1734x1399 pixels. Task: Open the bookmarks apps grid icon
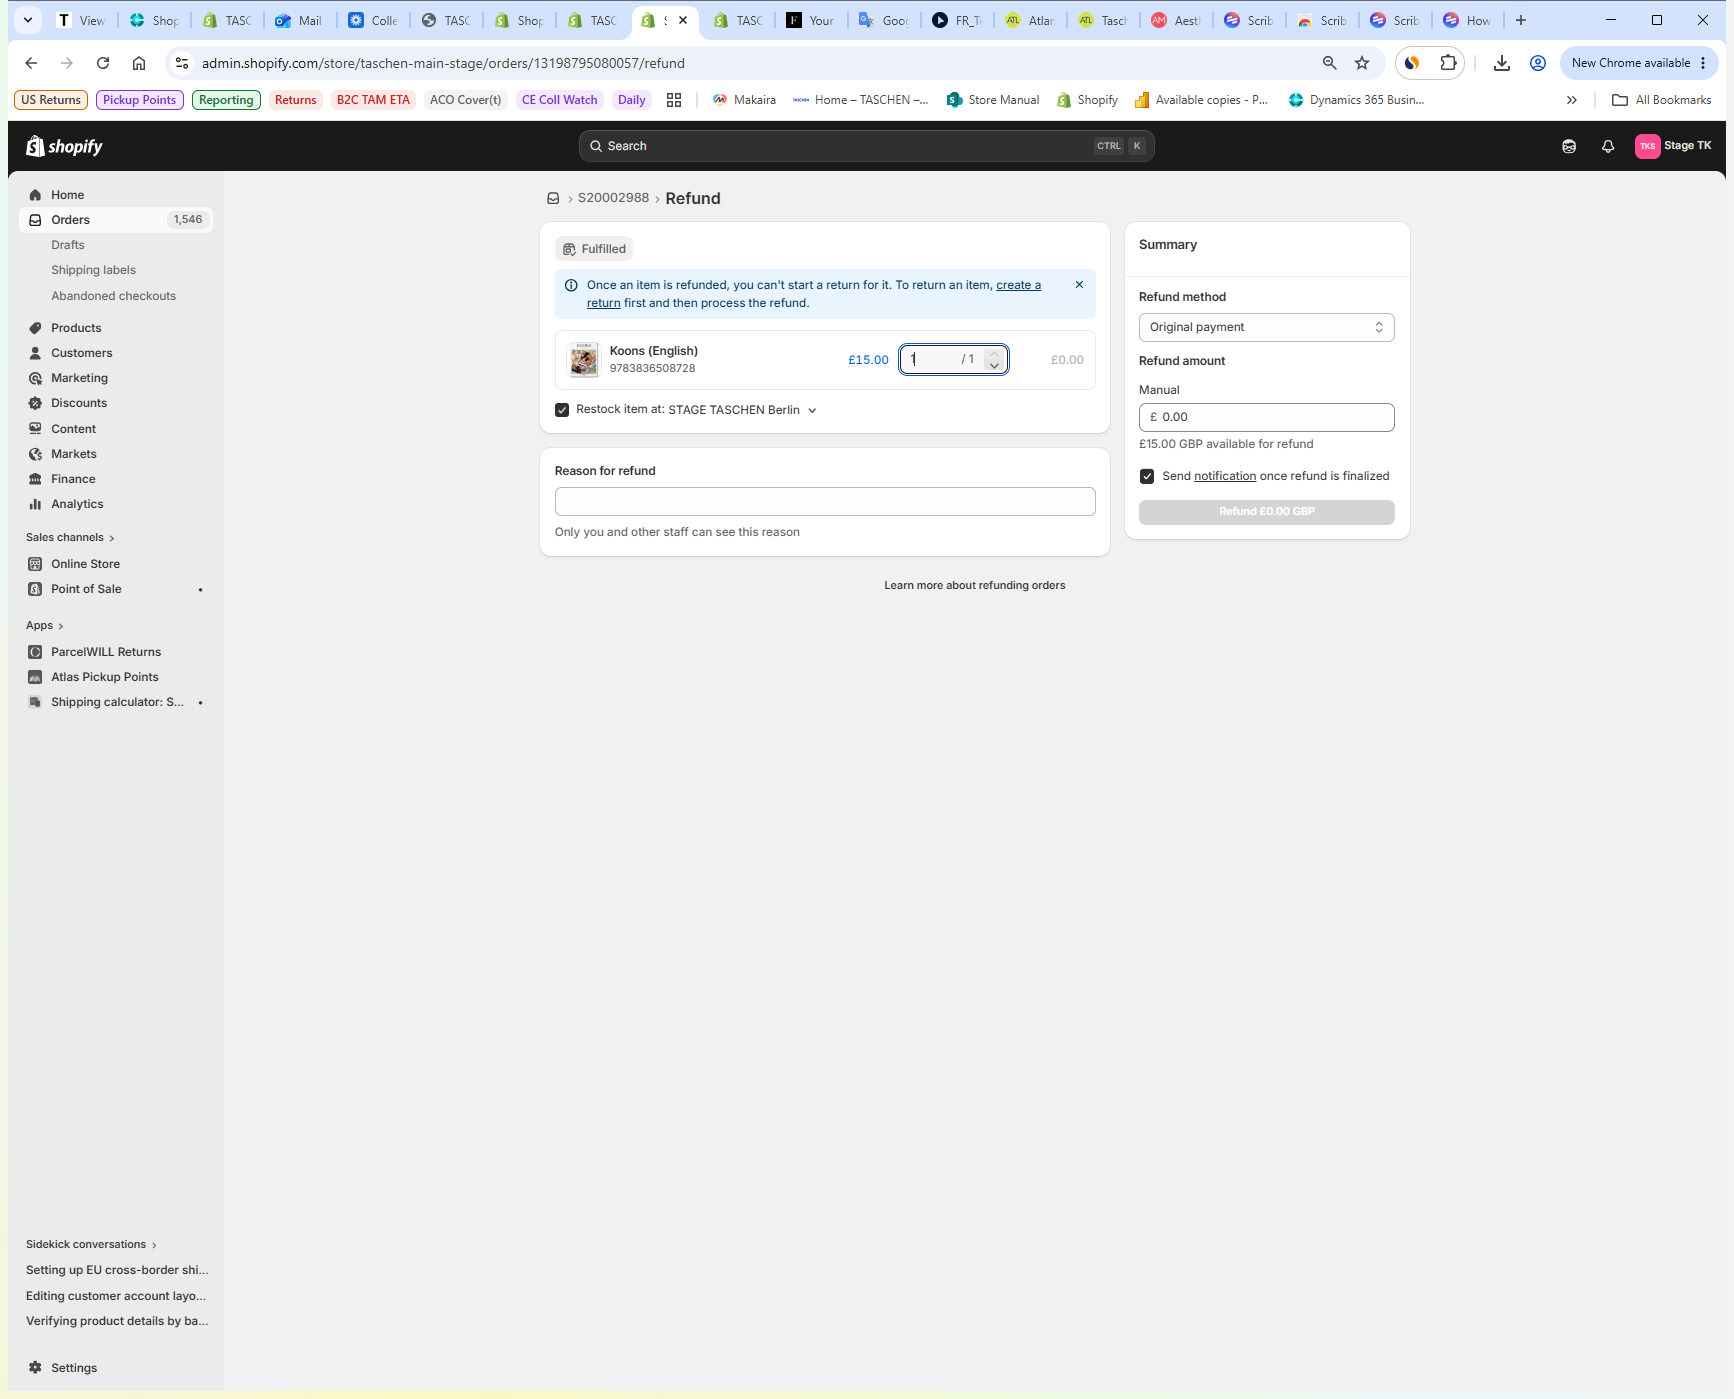[674, 100]
